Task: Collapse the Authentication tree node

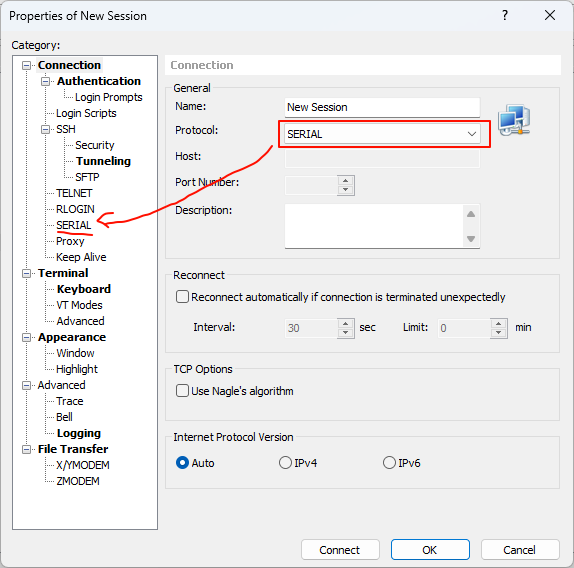Action: [x=45, y=81]
